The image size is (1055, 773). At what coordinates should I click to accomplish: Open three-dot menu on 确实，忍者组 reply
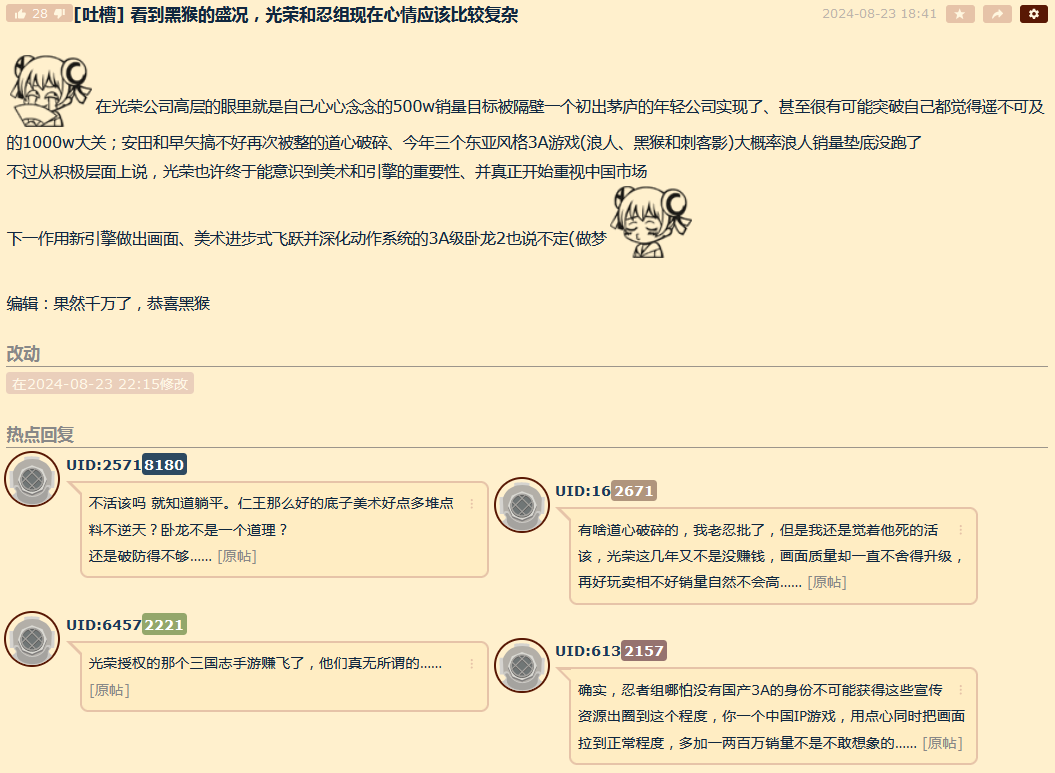(x=961, y=690)
